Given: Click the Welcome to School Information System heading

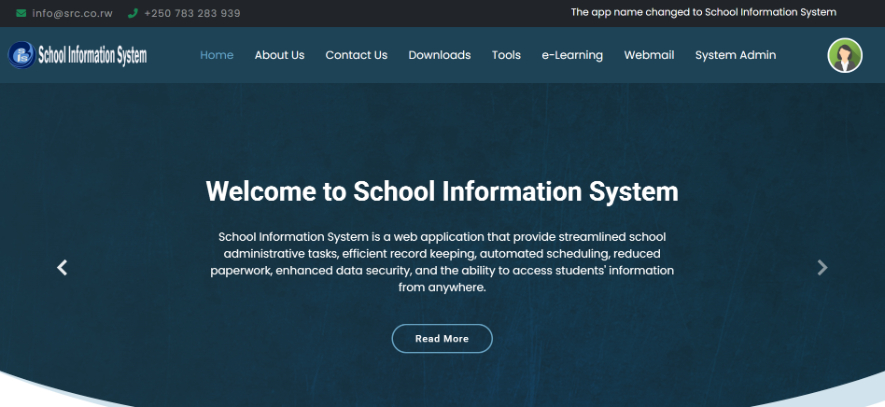Looking at the screenshot, I should 442,191.
